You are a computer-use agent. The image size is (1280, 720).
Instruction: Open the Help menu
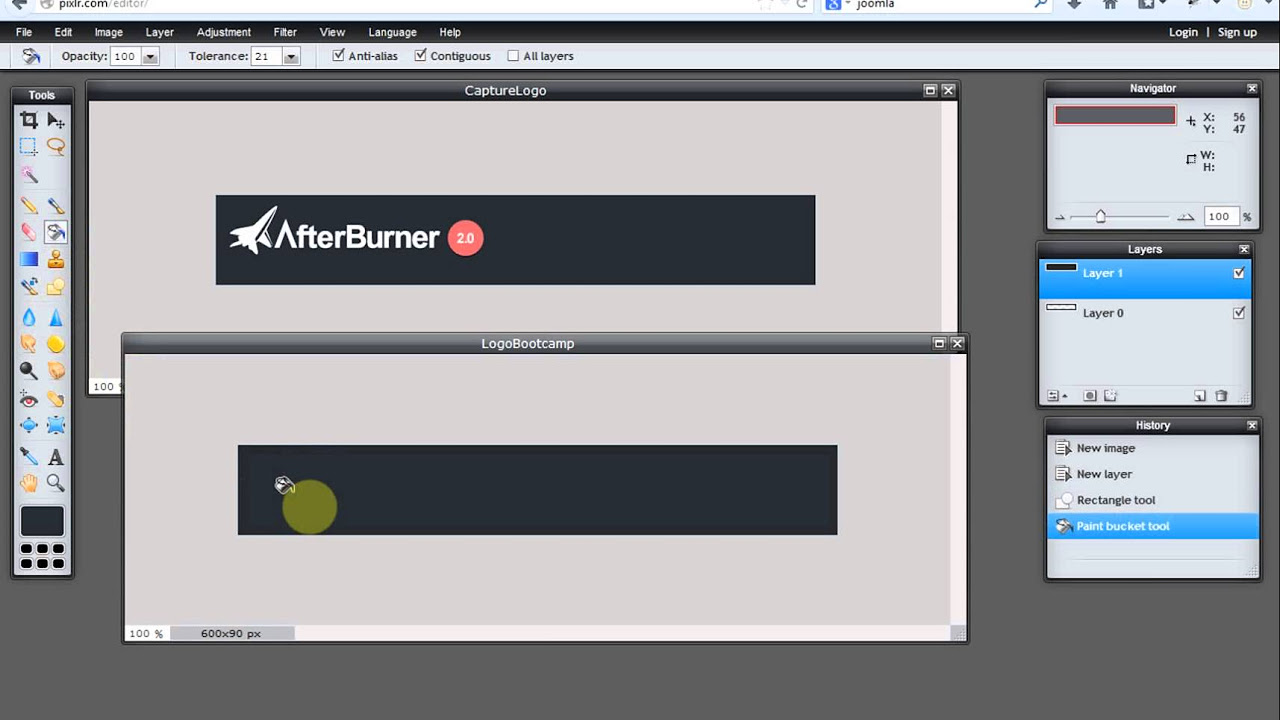pos(450,32)
